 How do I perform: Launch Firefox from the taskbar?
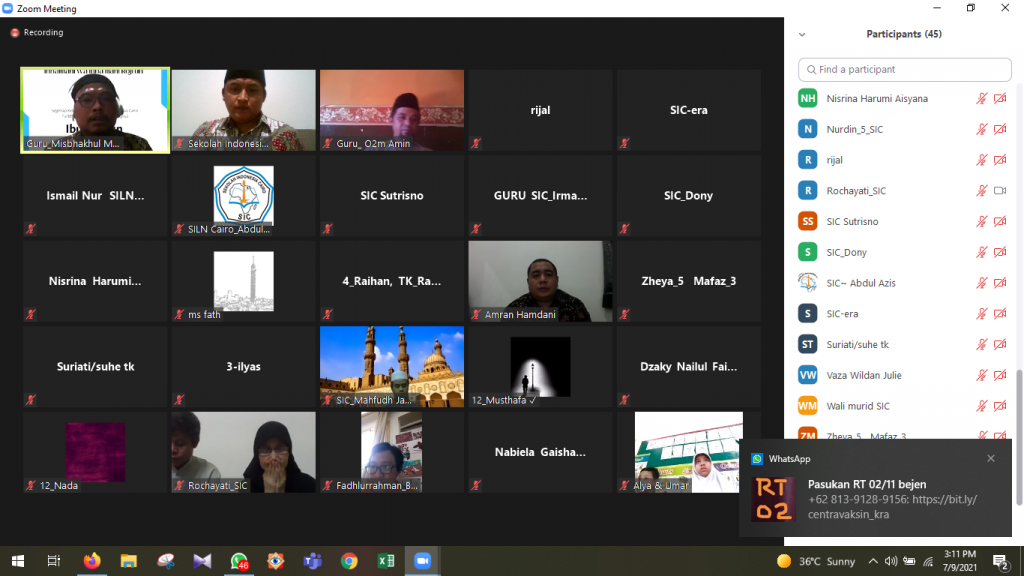click(x=92, y=561)
